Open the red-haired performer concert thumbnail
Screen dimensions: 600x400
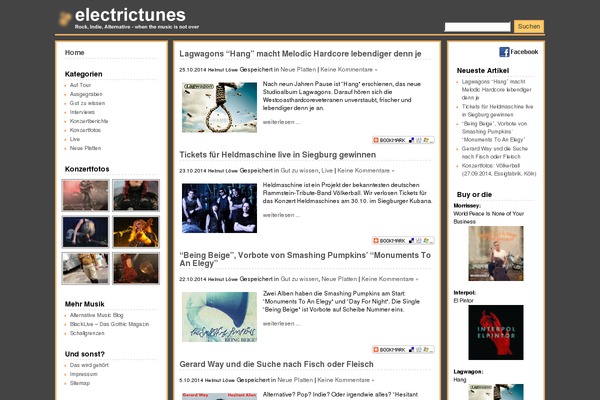(136, 195)
